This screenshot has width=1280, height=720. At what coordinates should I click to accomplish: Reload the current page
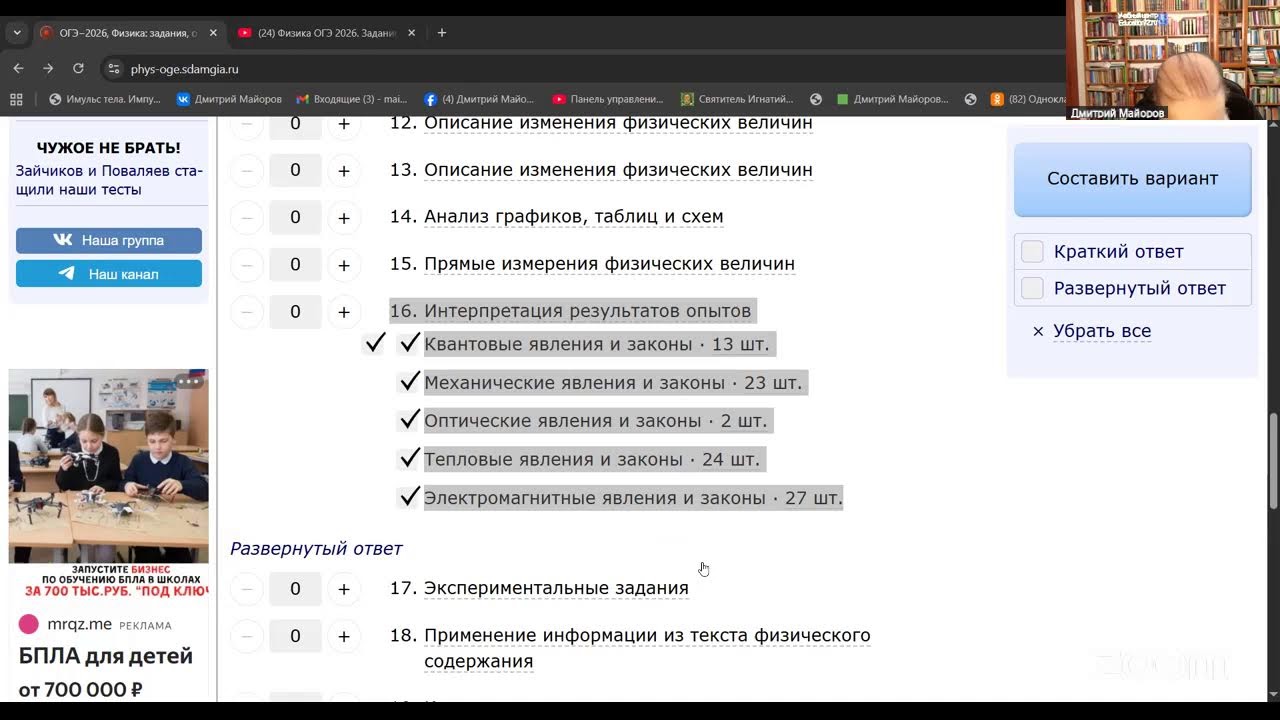click(x=78, y=69)
